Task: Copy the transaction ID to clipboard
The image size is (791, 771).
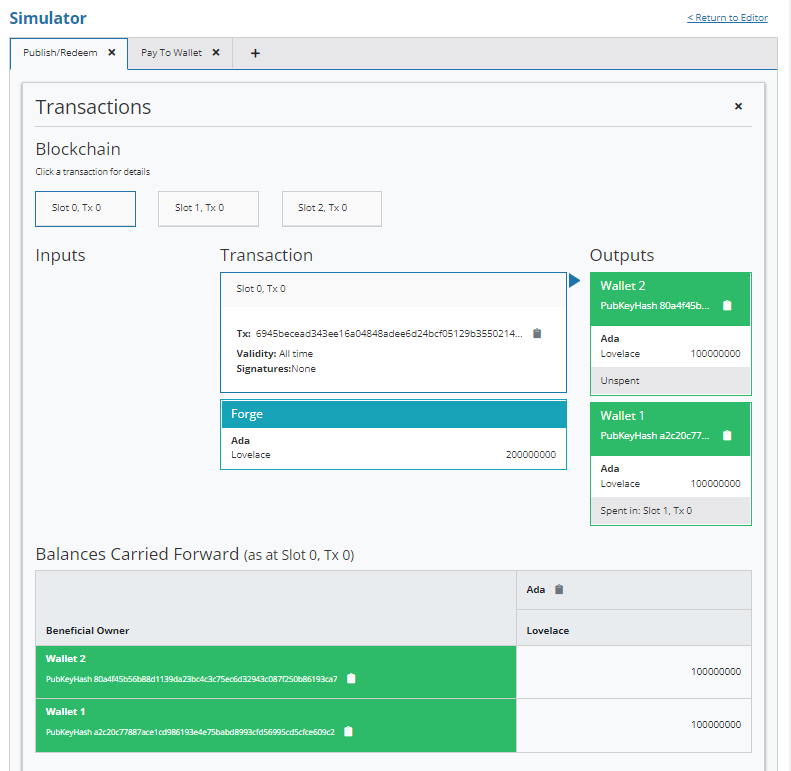Action: 537,334
